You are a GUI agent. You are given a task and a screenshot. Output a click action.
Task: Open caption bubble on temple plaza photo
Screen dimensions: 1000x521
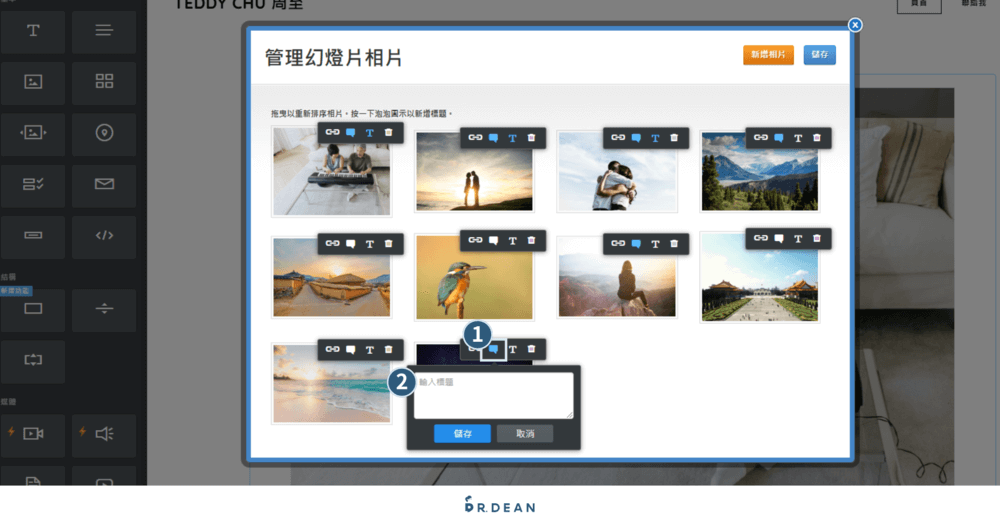point(779,238)
